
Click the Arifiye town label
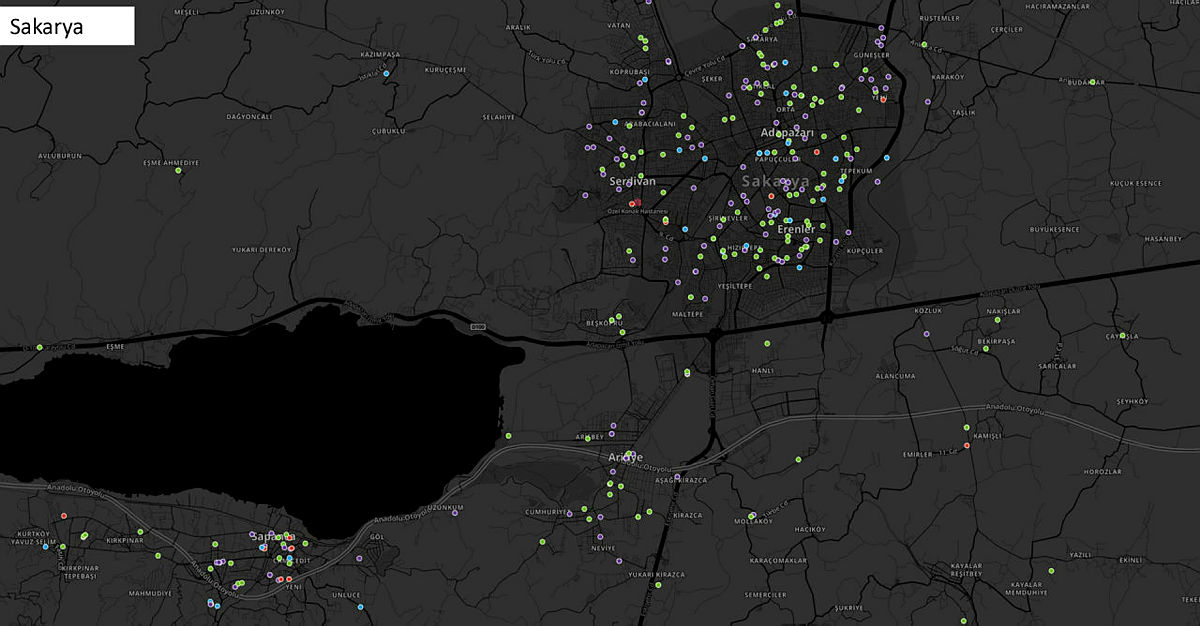[x=626, y=457]
